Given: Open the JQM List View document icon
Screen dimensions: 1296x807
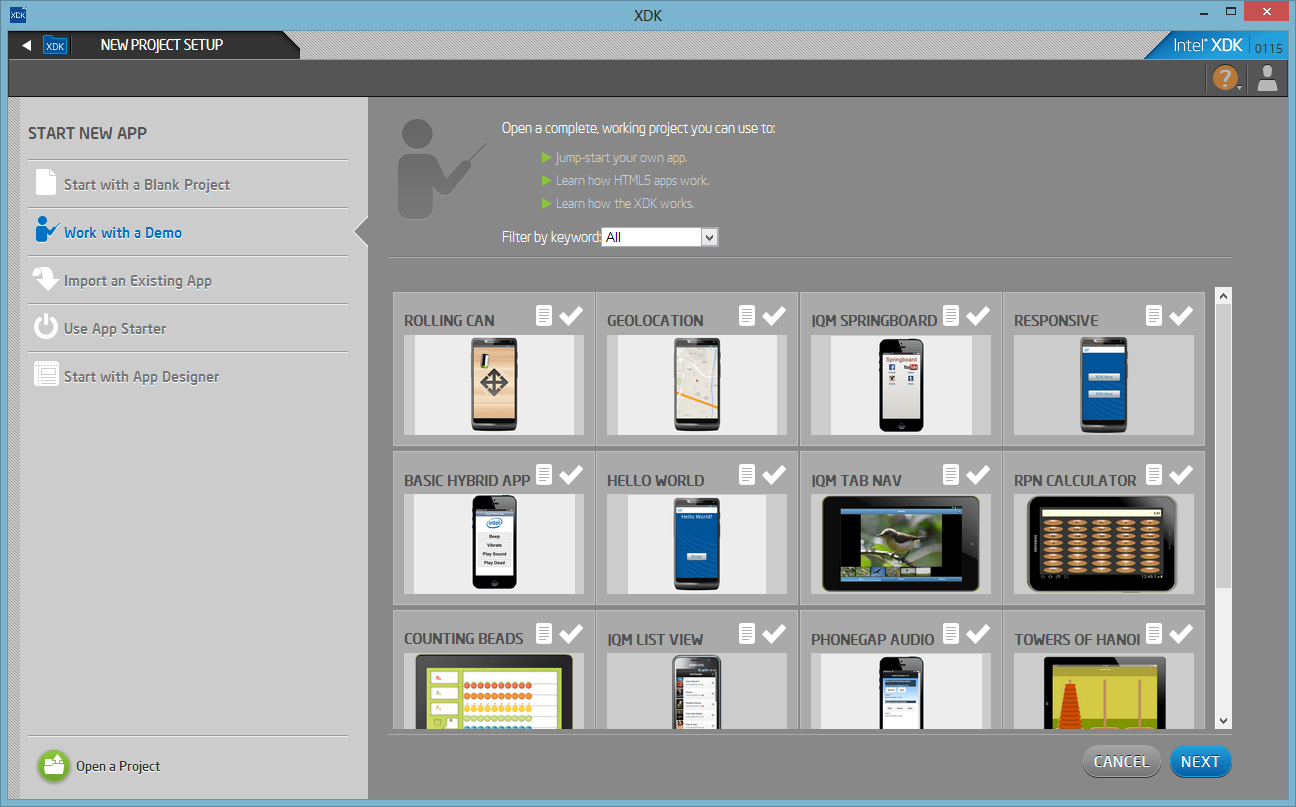Looking at the screenshot, I should 747,633.
